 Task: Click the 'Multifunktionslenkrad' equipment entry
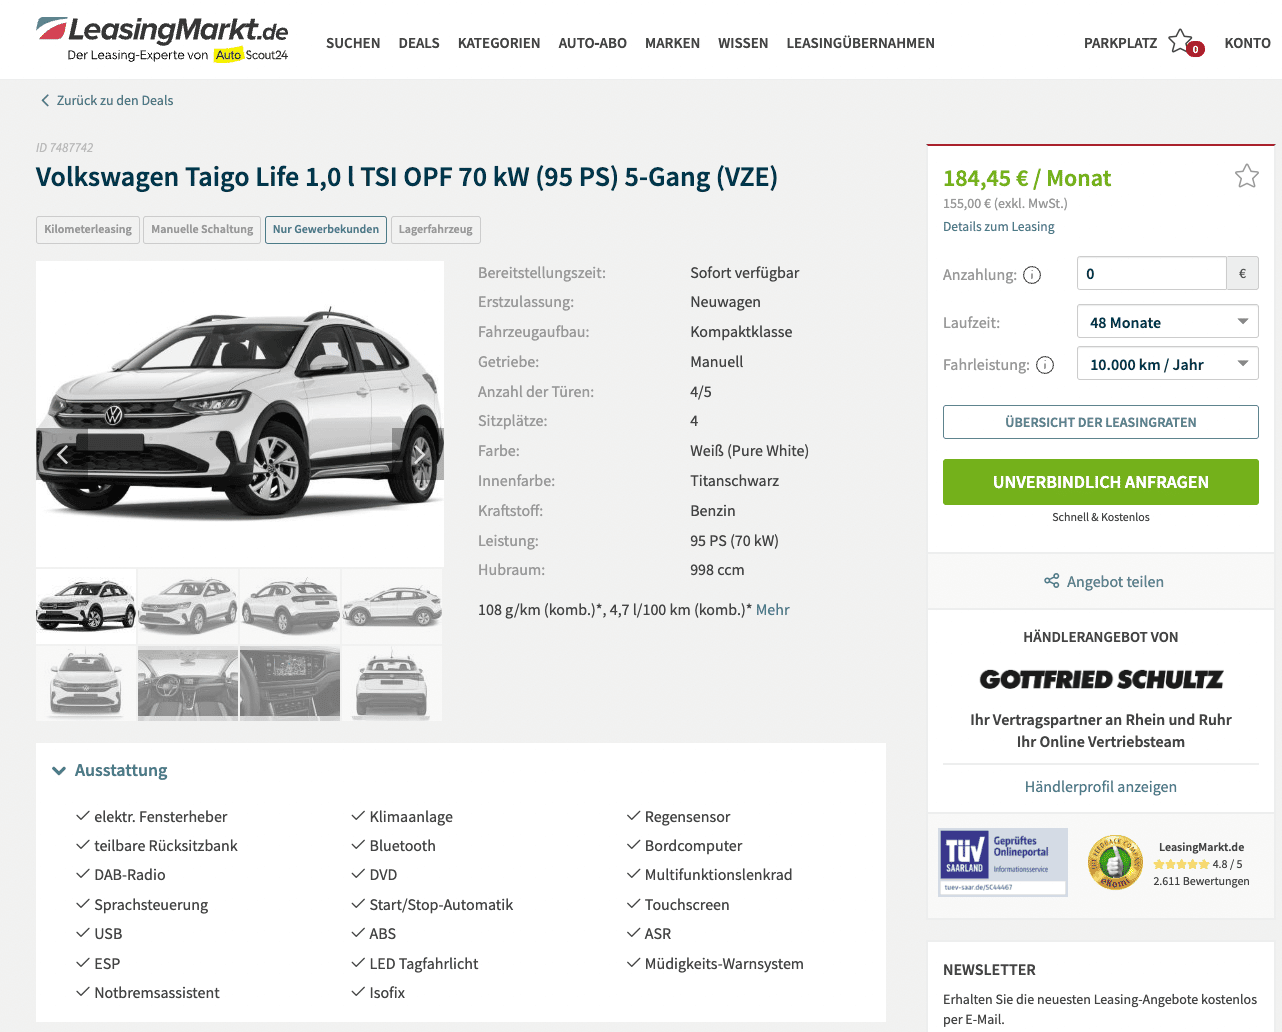tap(718, 875)
